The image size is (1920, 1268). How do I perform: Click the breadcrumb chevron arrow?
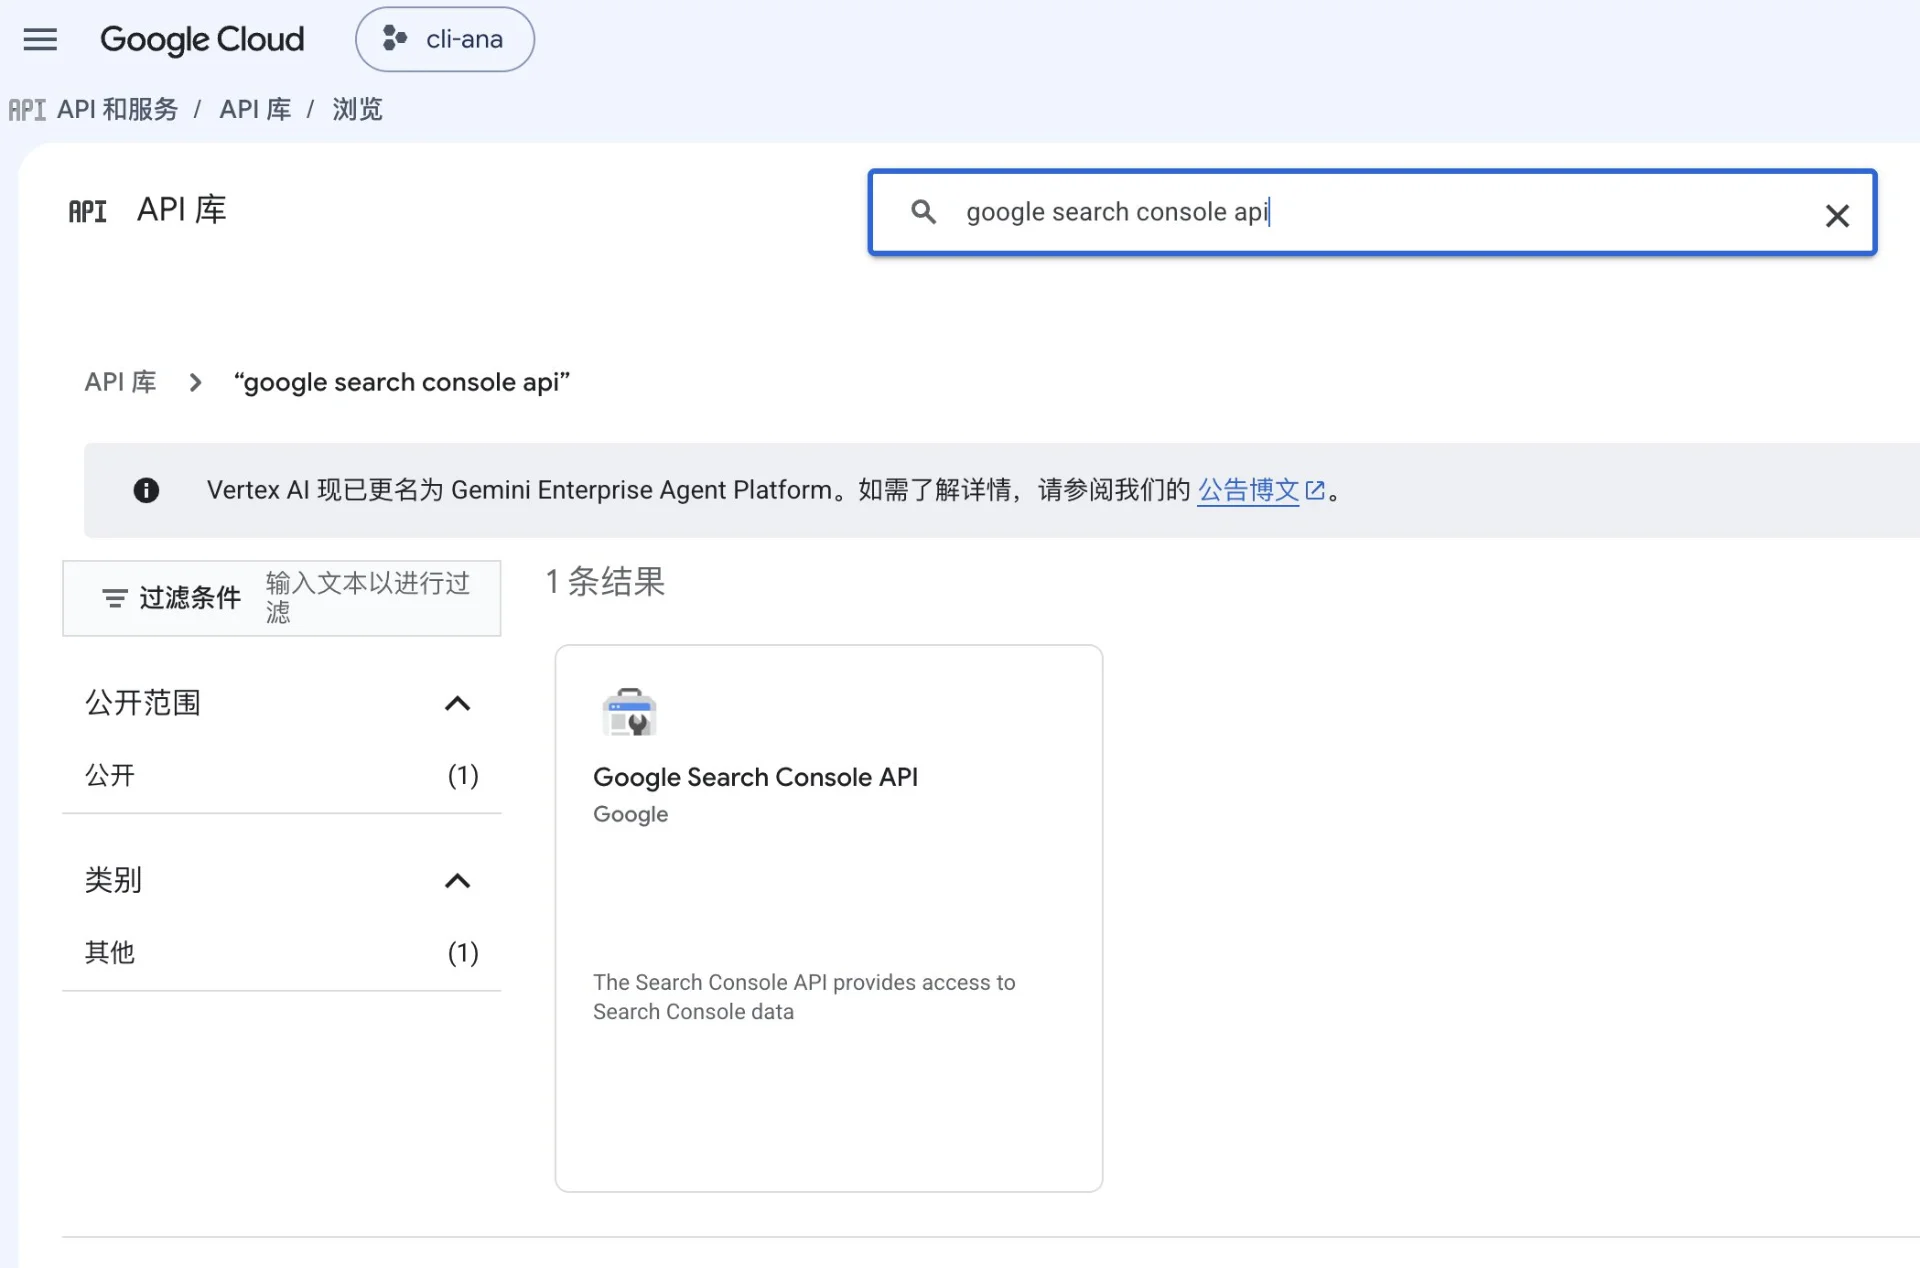pyautogui.click(x=195, y=382)
